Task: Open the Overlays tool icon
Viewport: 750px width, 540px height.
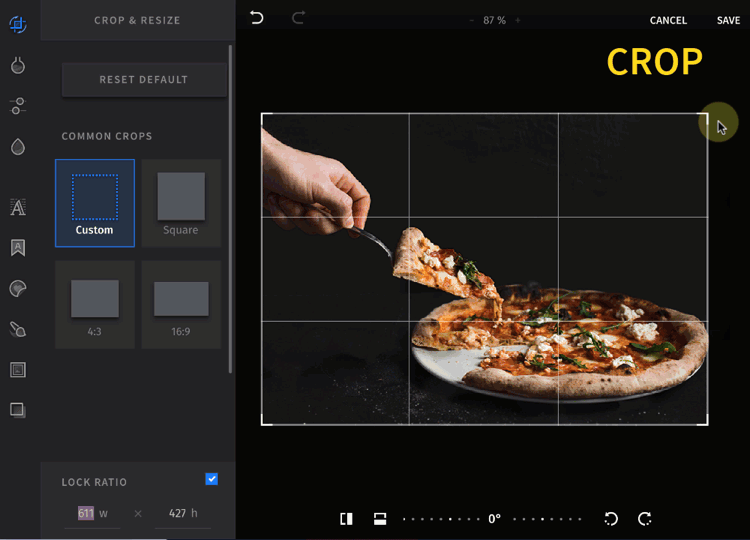Action: 18,410
